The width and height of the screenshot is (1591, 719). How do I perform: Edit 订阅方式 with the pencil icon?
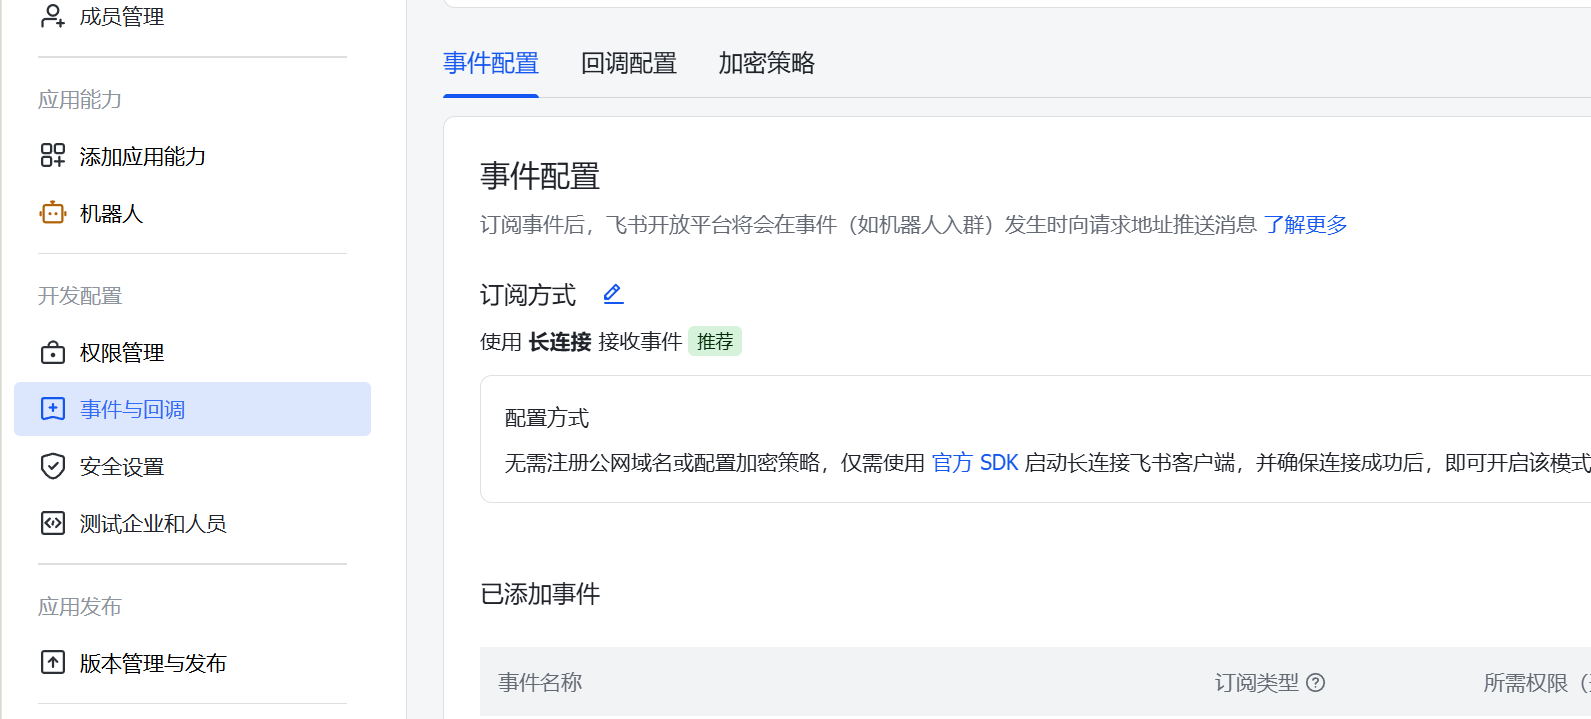pos(613,294)
